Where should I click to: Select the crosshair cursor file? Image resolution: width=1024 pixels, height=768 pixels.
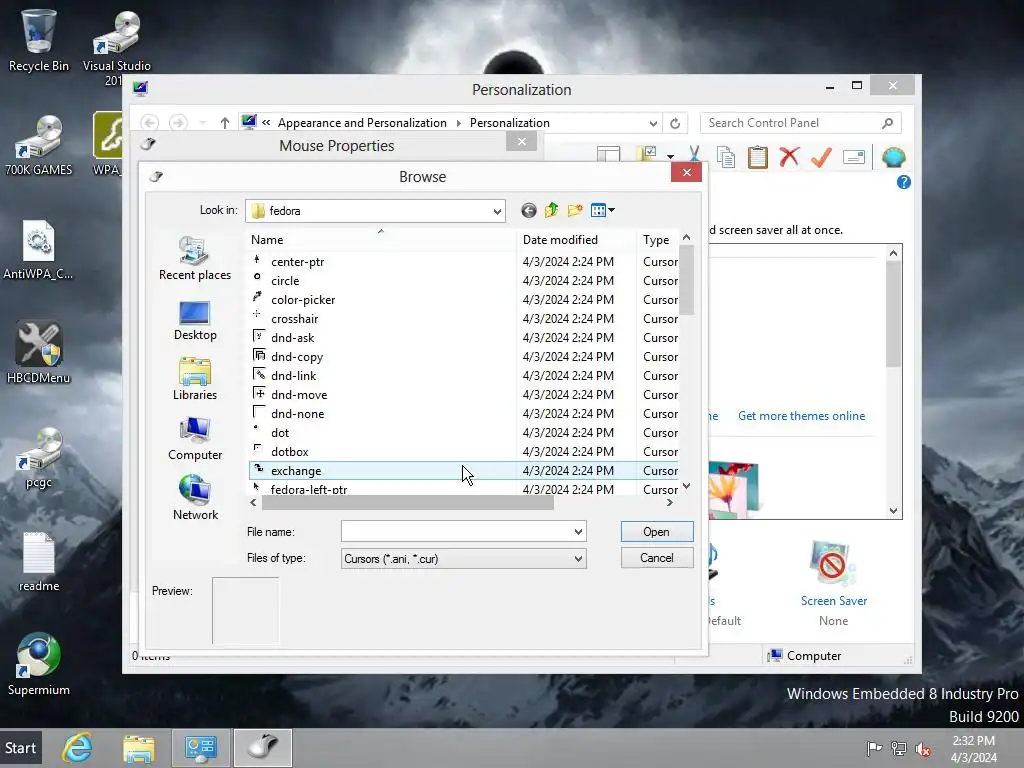294,319
